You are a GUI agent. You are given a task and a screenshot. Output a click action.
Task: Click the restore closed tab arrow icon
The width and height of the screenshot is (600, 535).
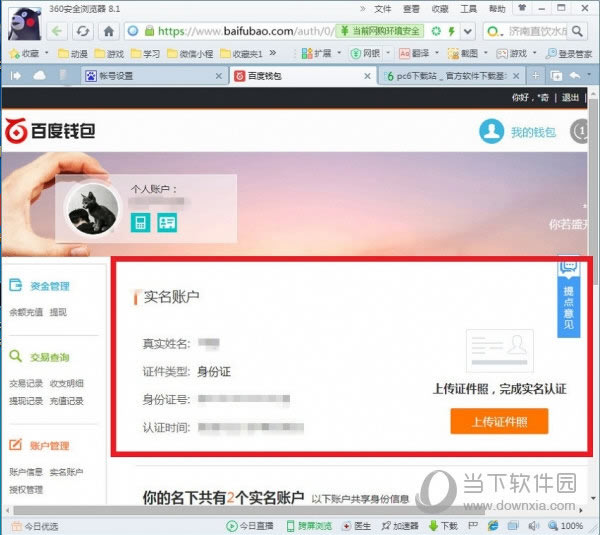pyautogui.click(x=575, y=75)
